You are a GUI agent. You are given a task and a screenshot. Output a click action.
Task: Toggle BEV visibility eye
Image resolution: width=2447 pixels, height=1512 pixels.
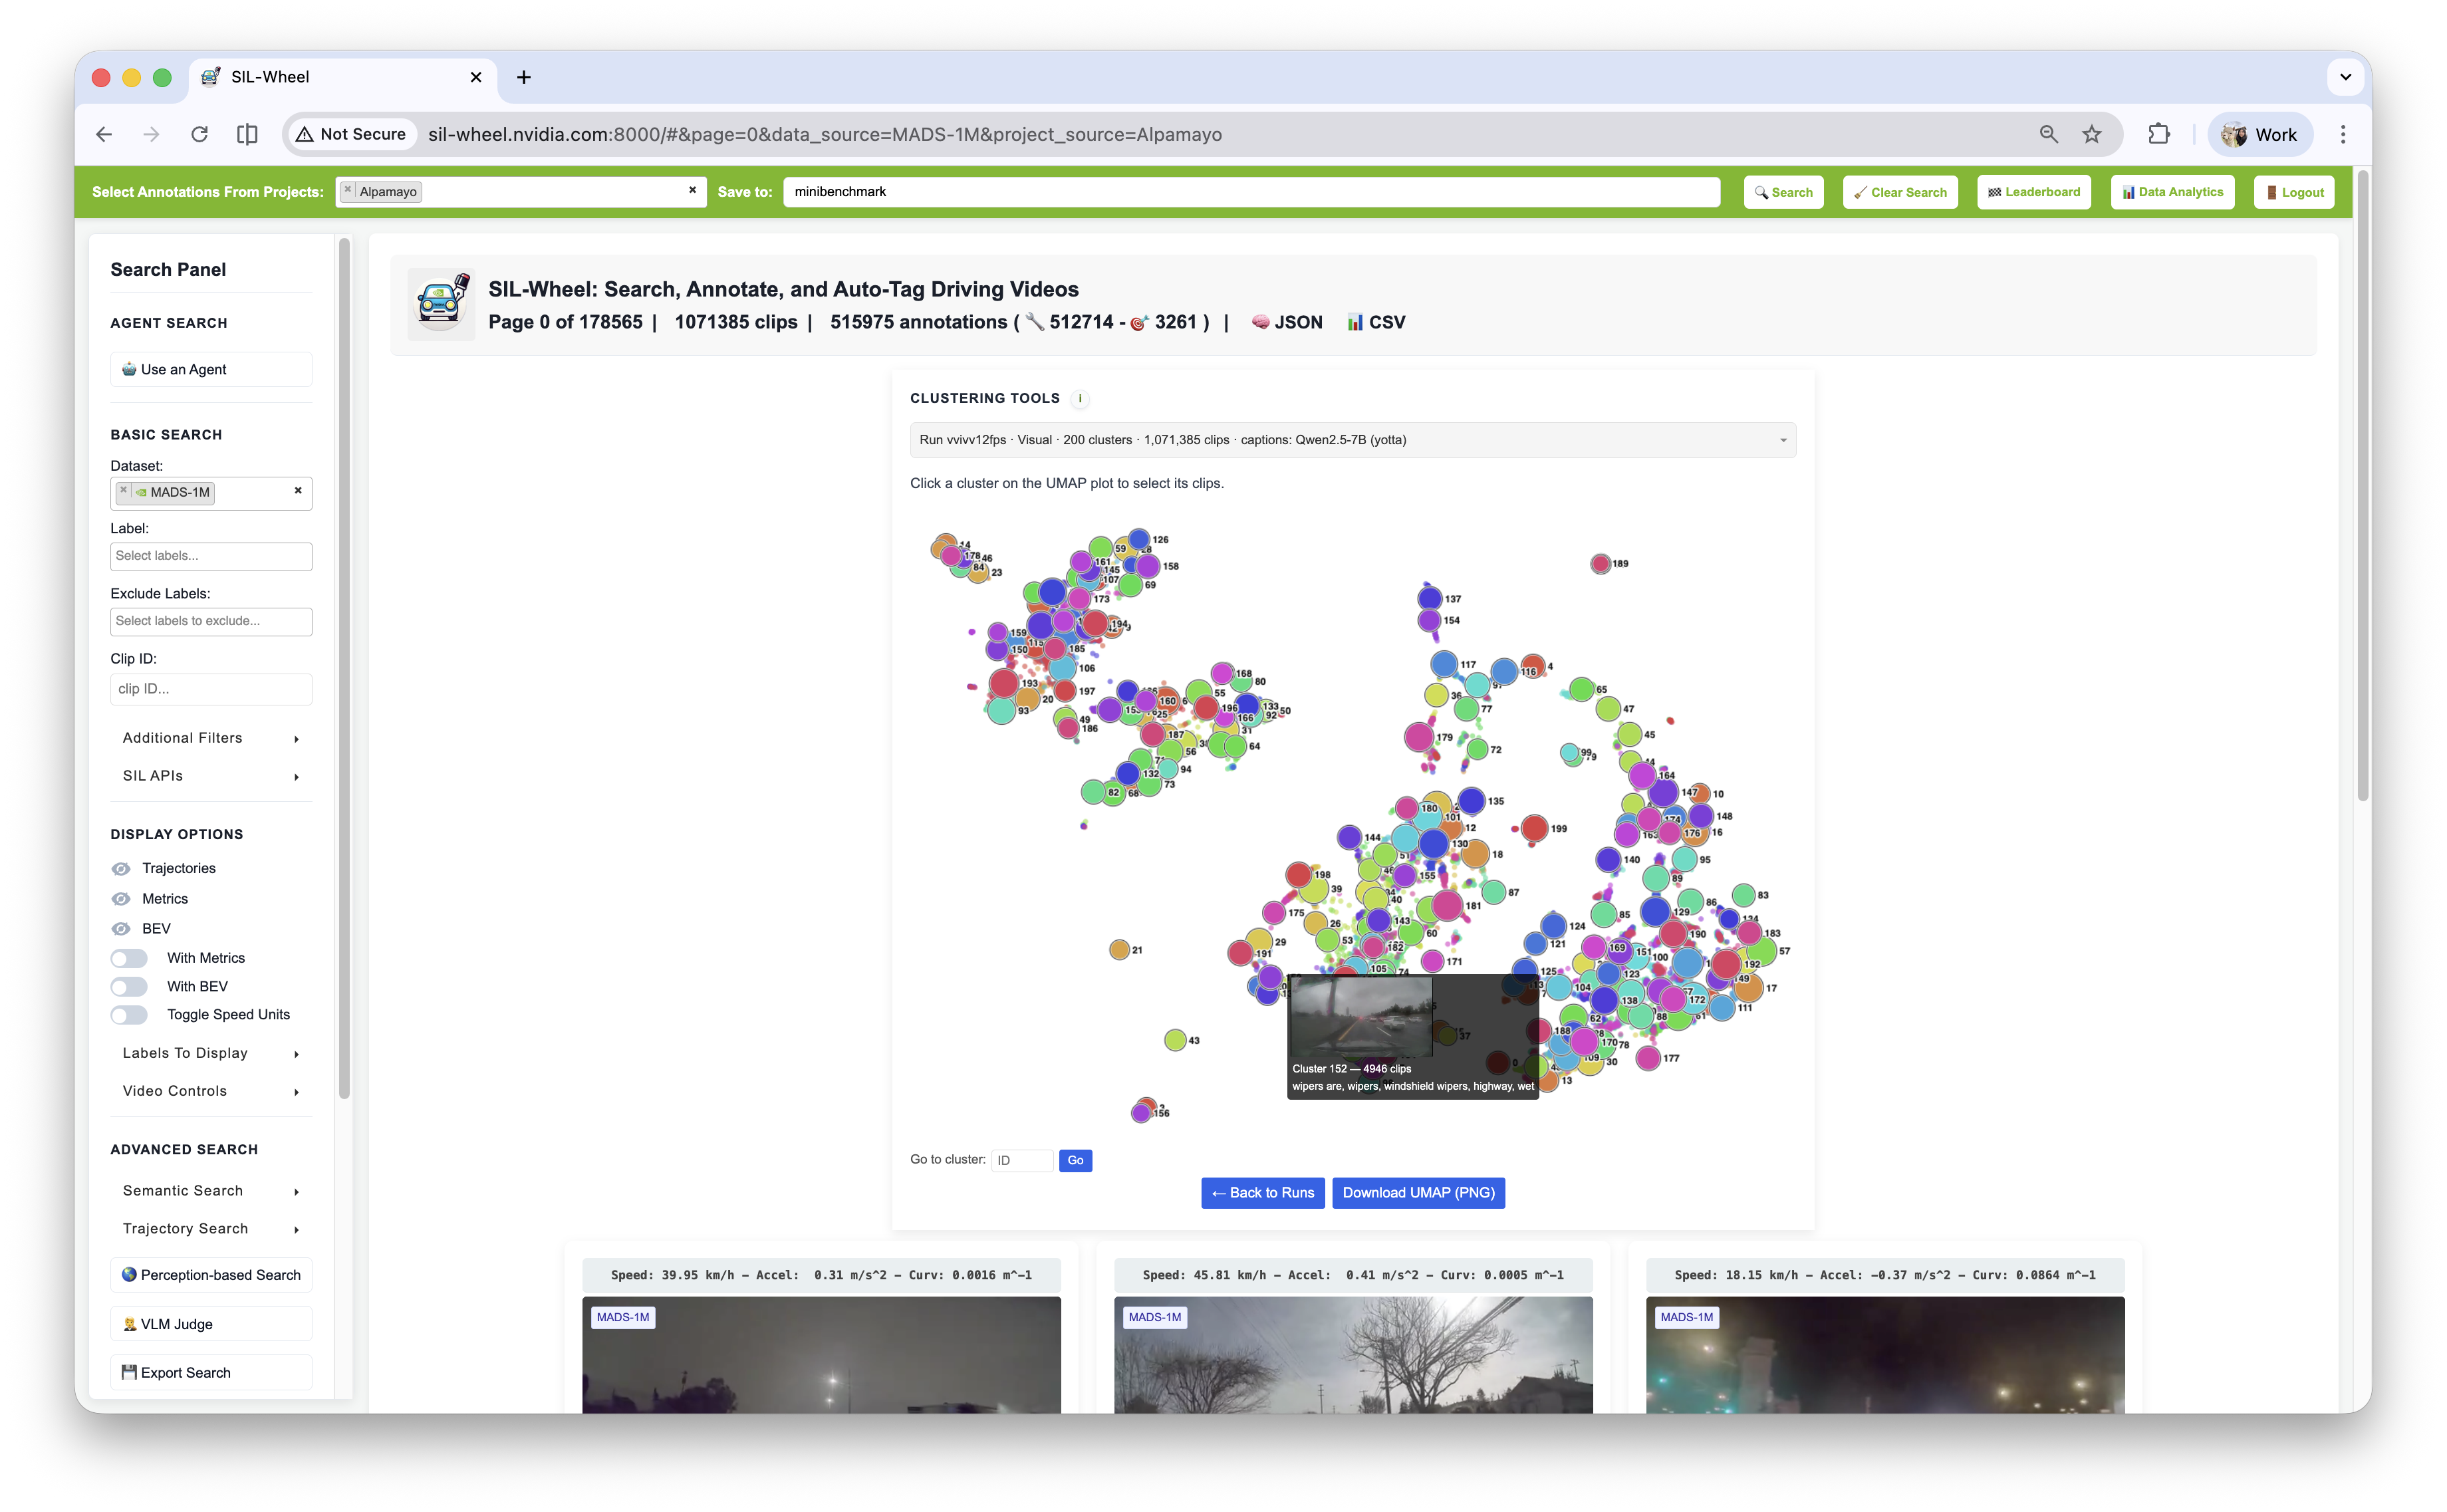[x=121, y=929]
